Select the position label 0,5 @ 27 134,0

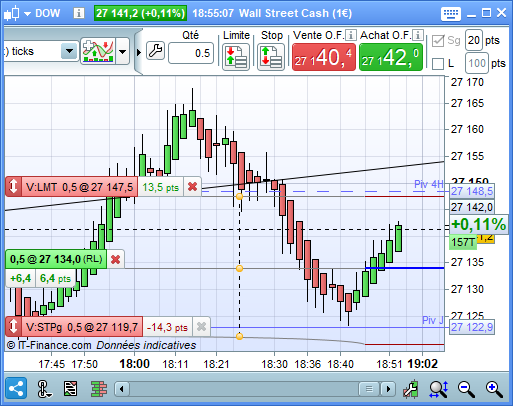tap(56, 259)
